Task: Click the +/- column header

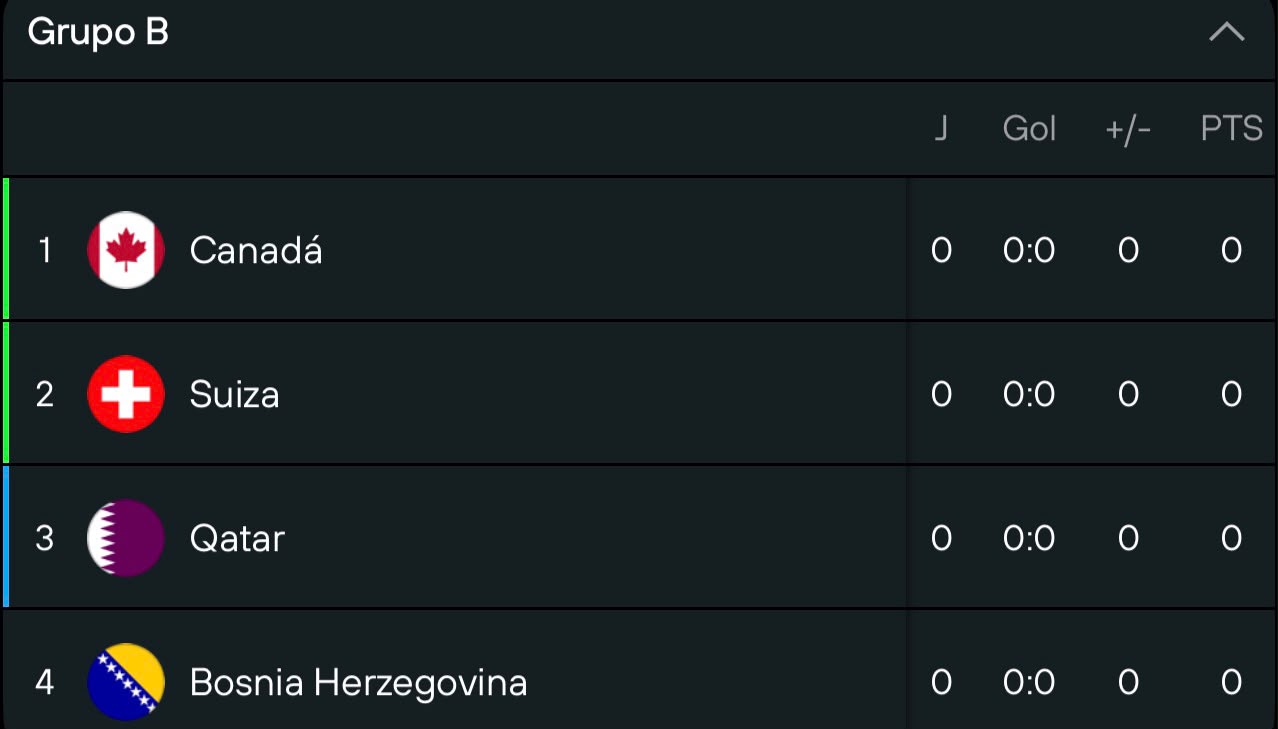Action: click(x=1128, y=130)
